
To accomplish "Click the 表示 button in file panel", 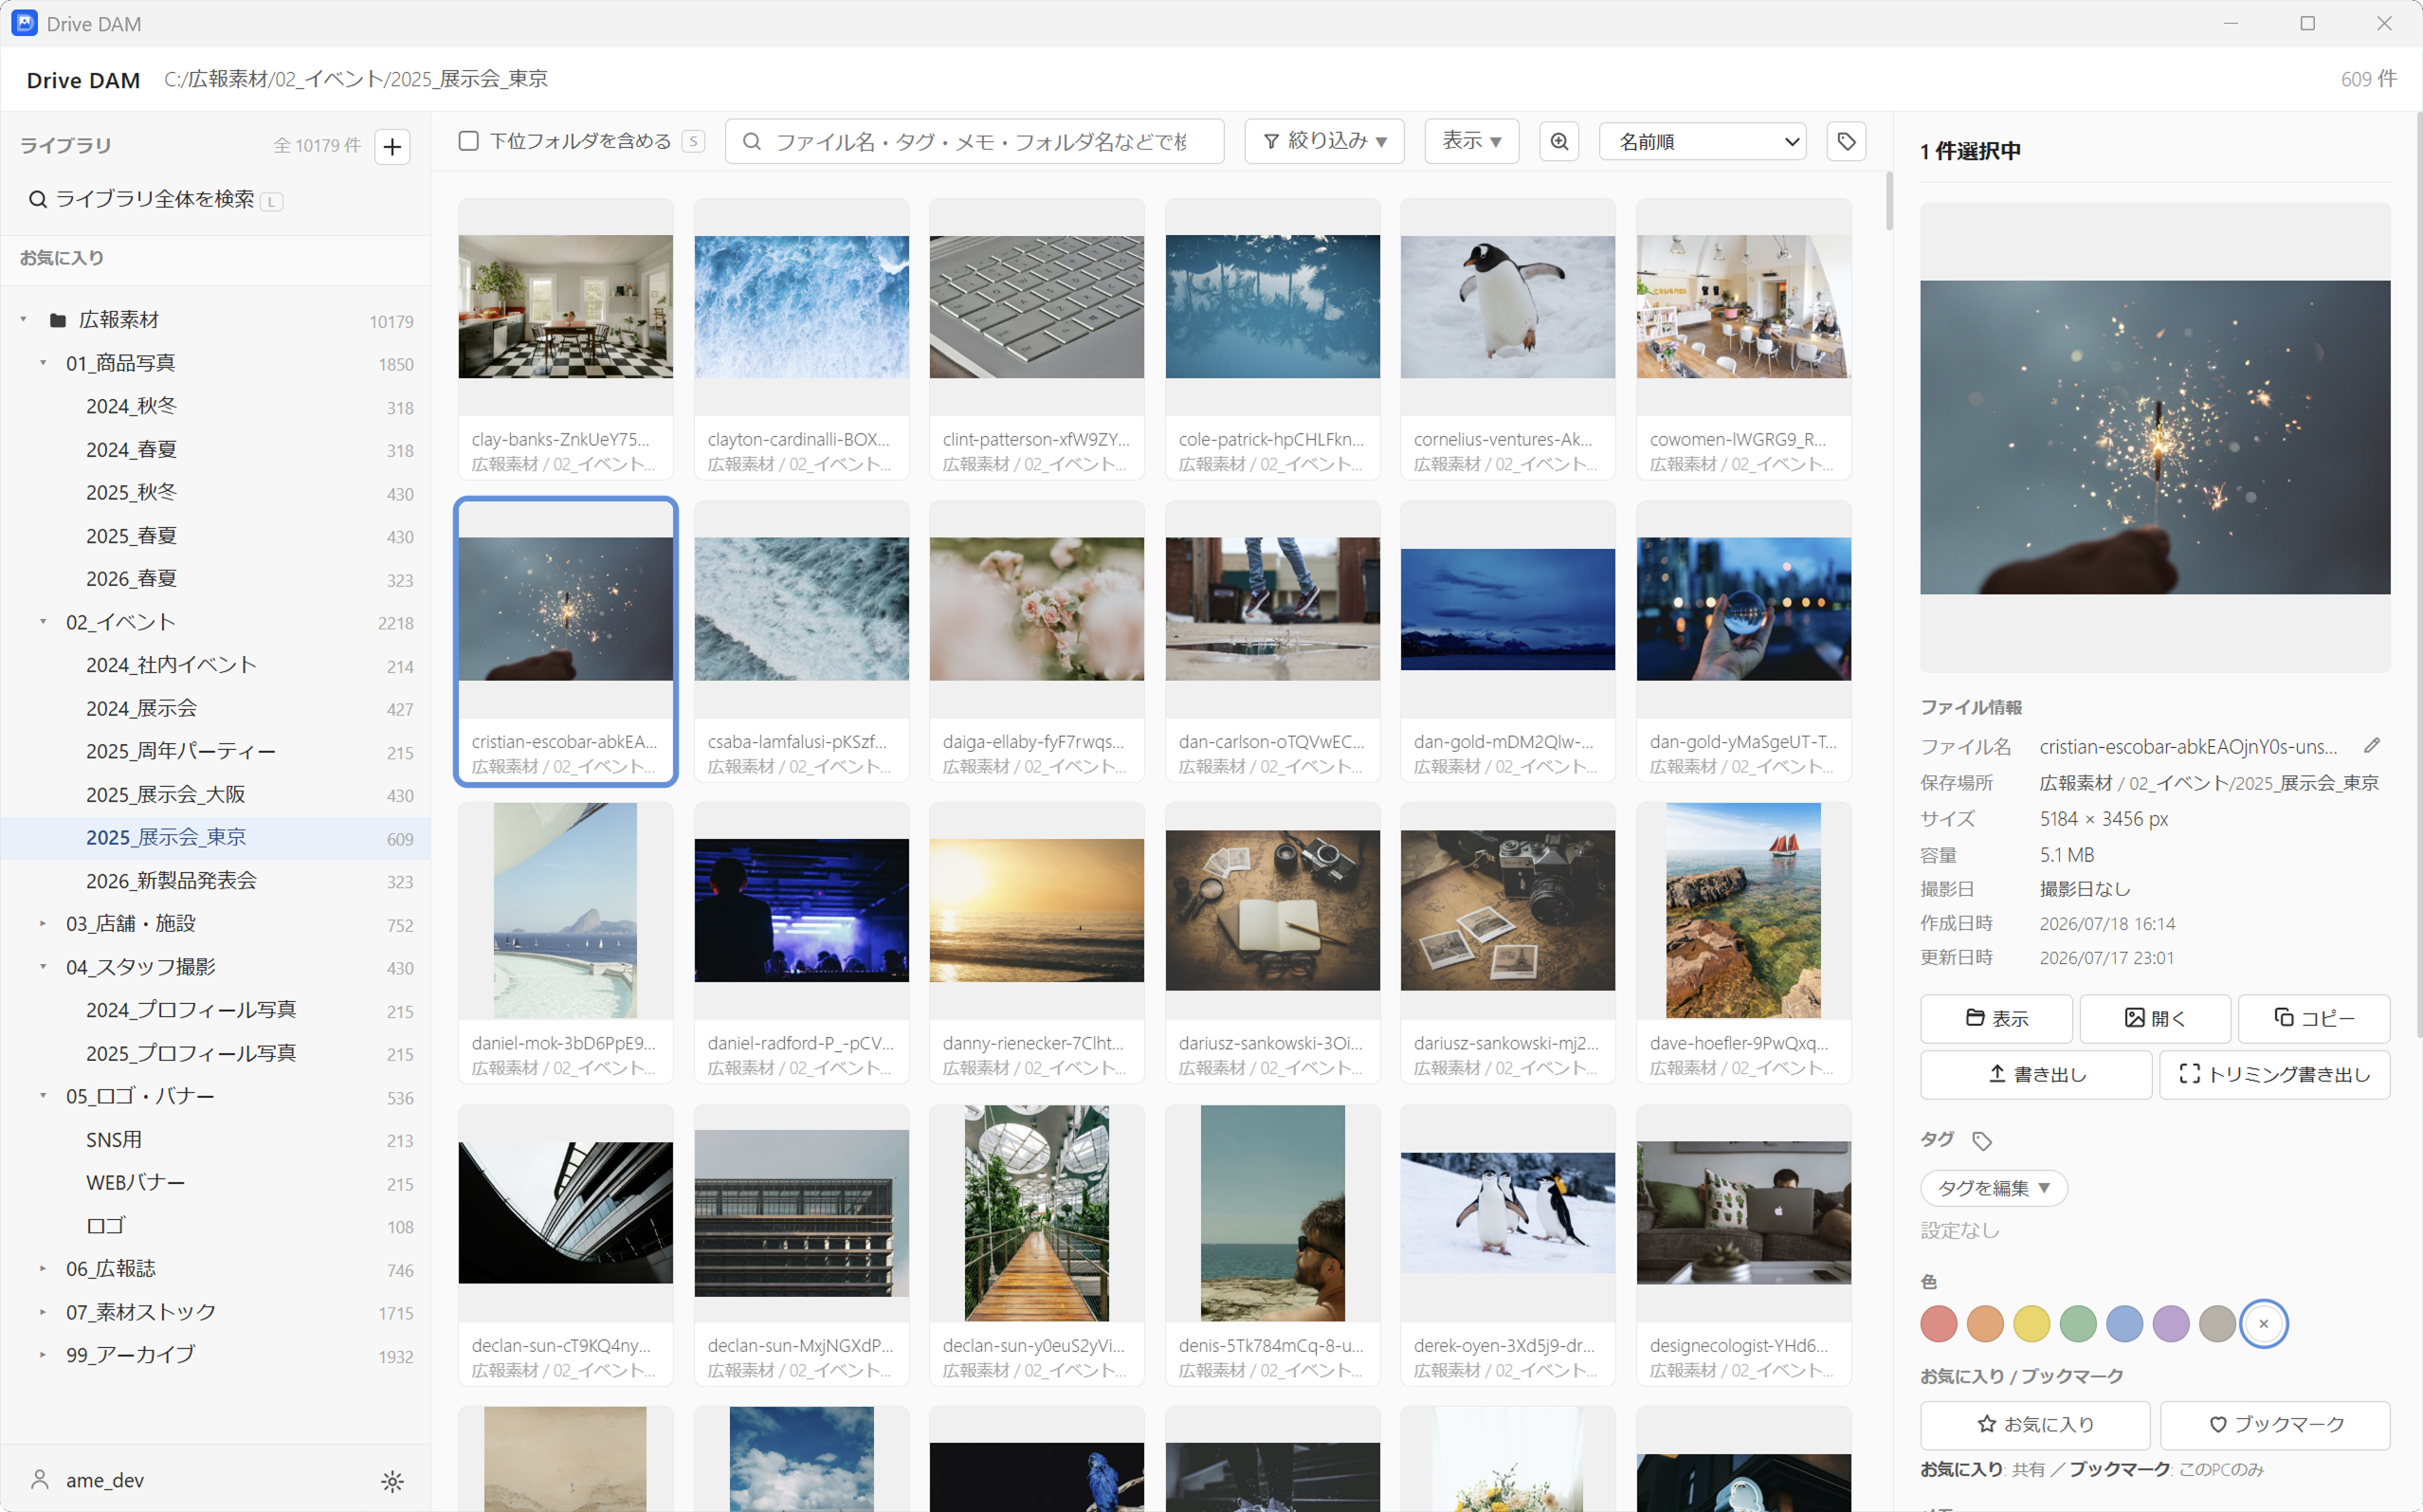I will 1996,1019.
